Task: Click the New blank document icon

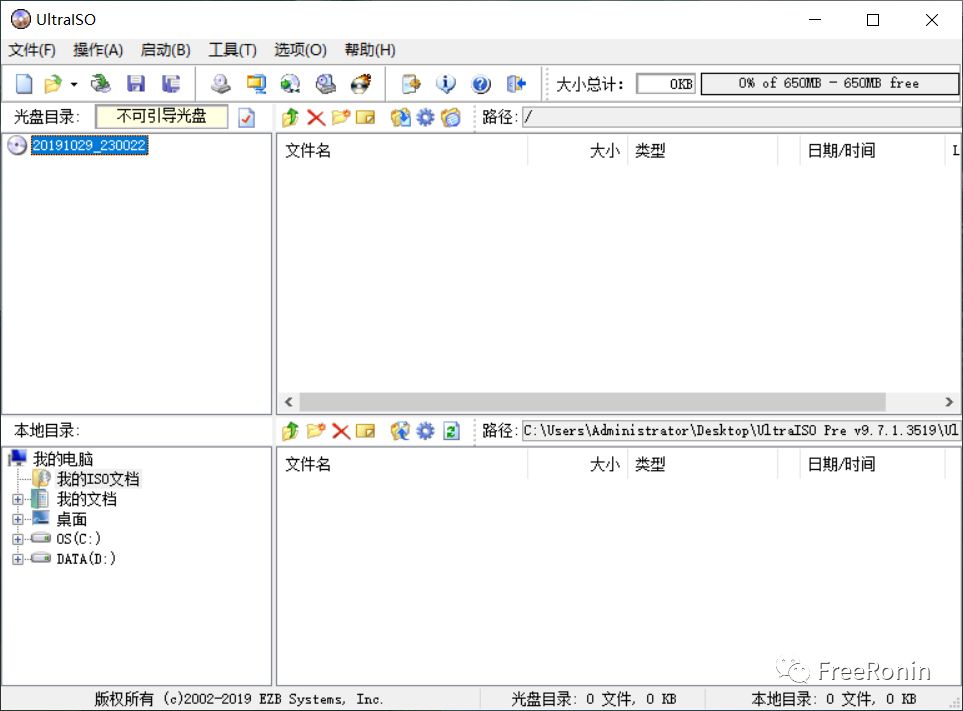Action: point(24,84)
